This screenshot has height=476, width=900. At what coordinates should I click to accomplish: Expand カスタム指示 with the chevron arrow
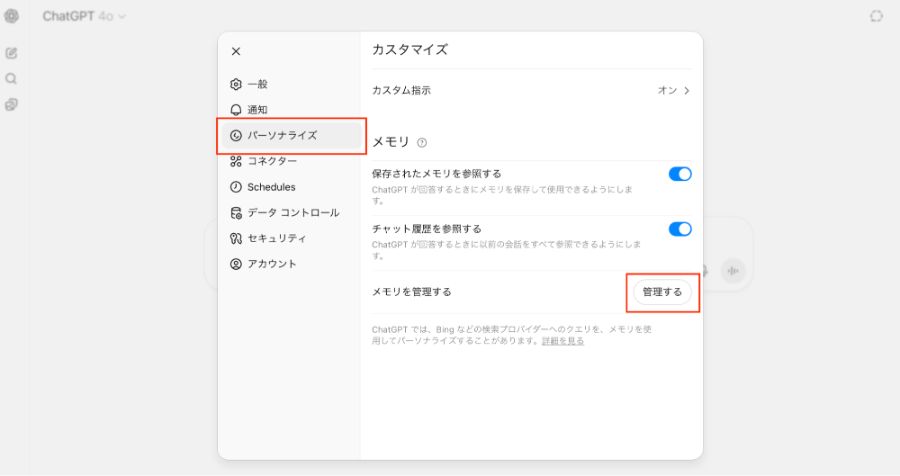(x=686, y=91)
